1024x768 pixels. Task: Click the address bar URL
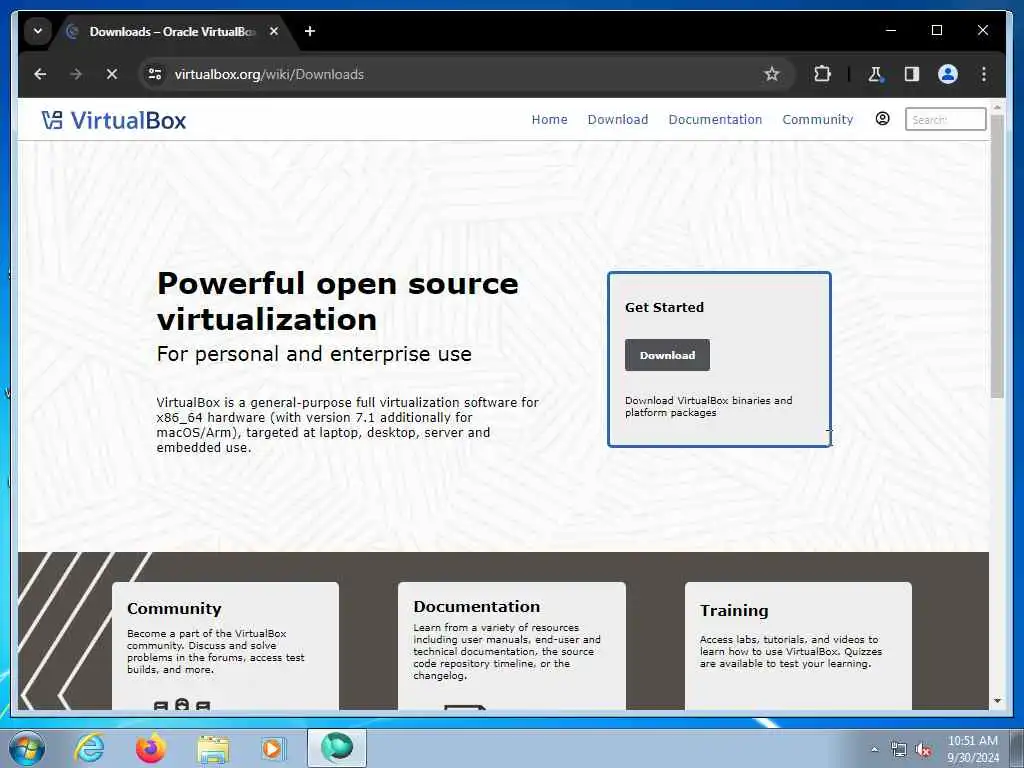(x=269, y=74)
